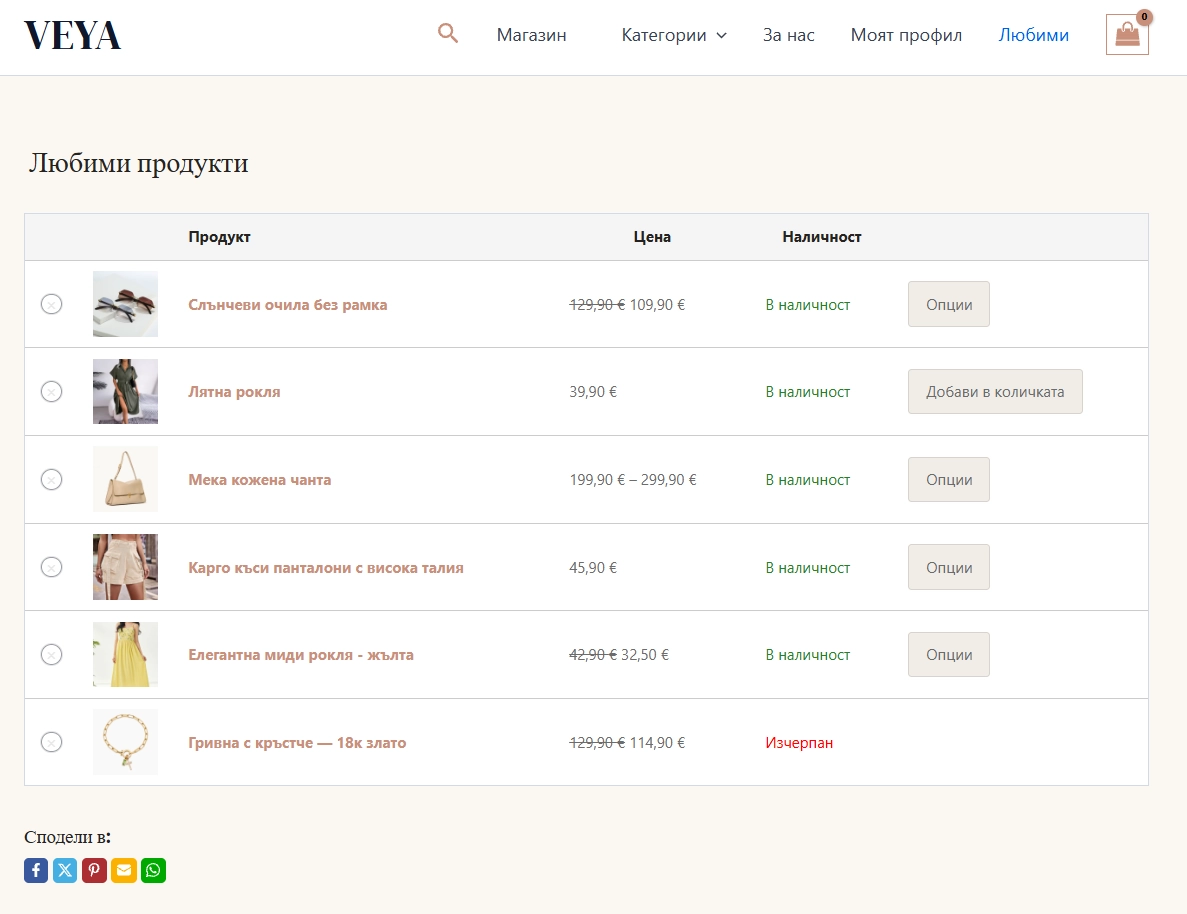The image size is (1187, 914).
Task: Click the beige leather bag thumbnail
Action: pos(125,479)
